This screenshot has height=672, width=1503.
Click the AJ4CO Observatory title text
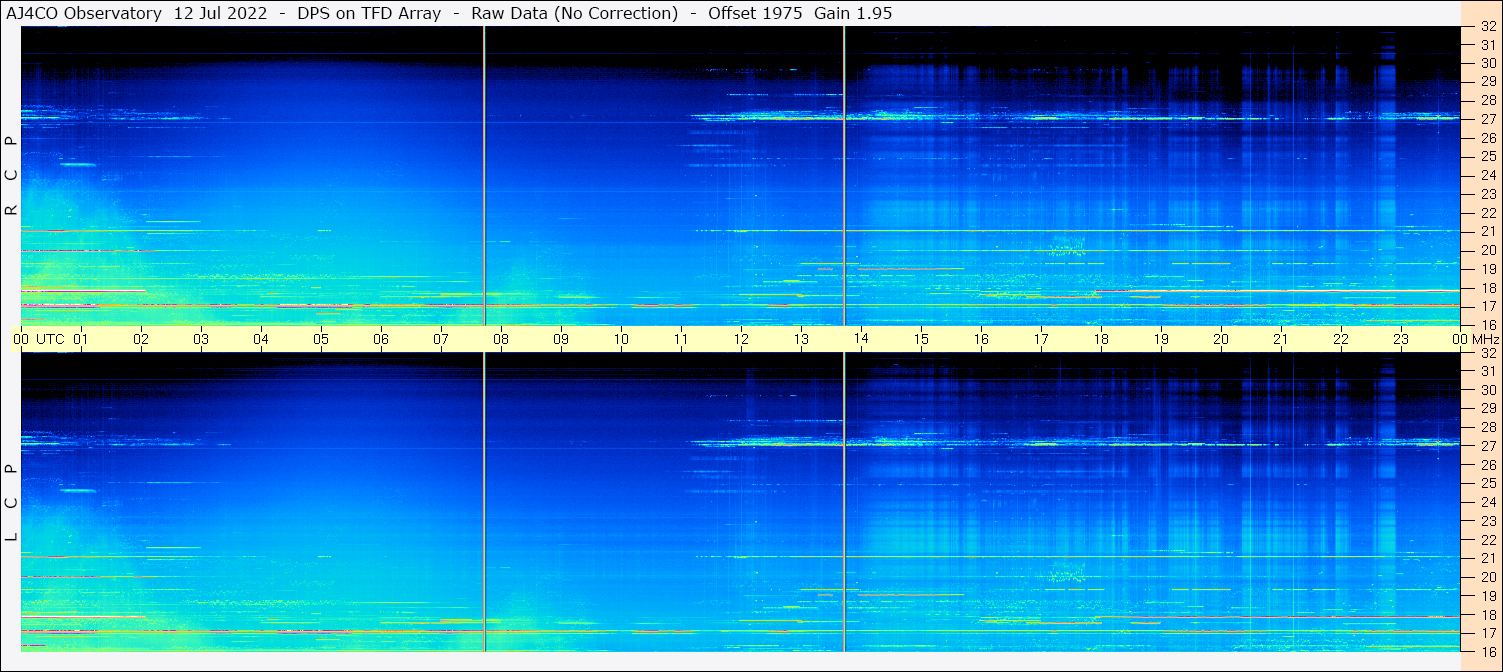pos(84,14)
